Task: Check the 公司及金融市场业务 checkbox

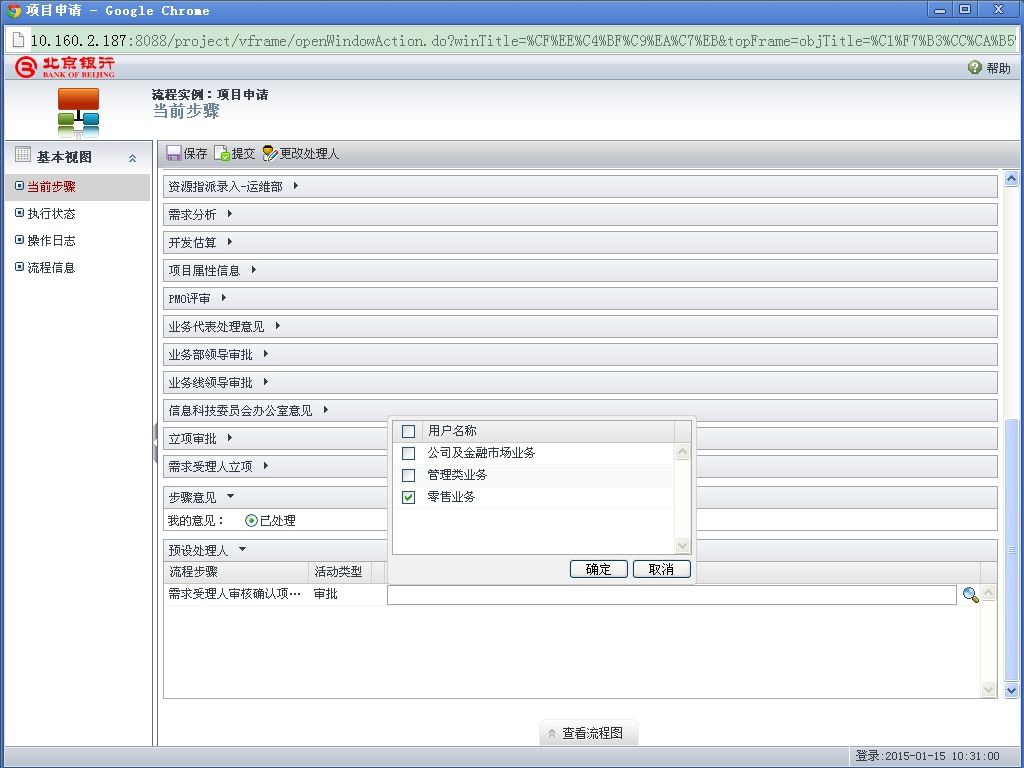Action: coord(408,453)
